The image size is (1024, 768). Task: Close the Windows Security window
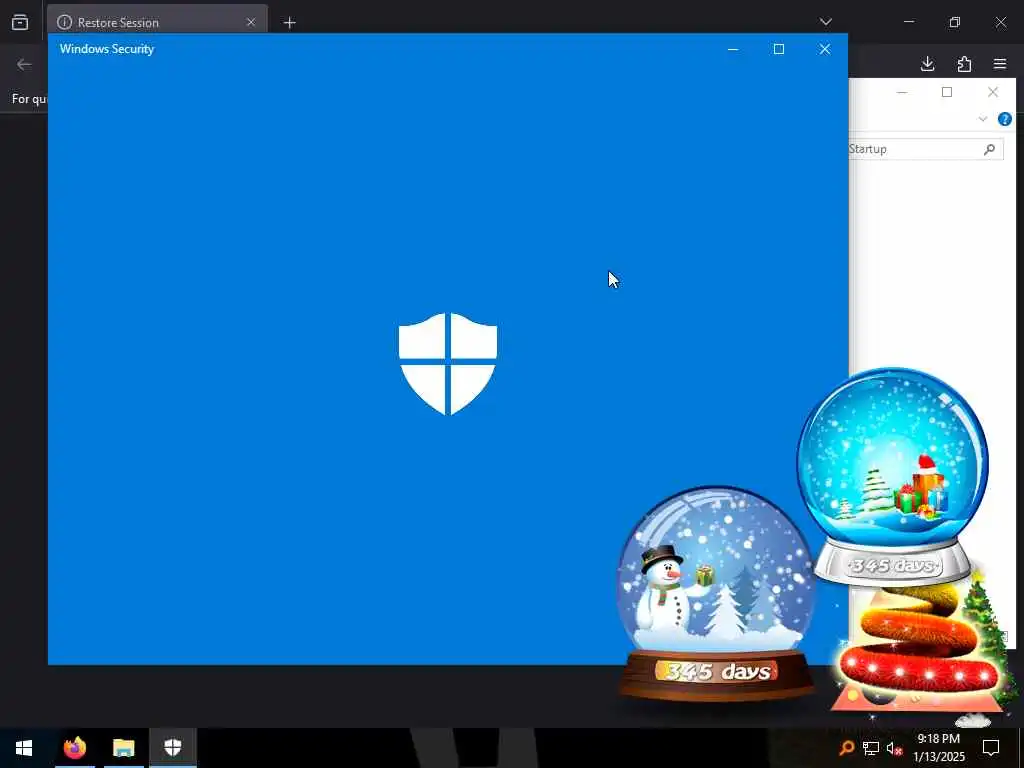coord(825,49)
